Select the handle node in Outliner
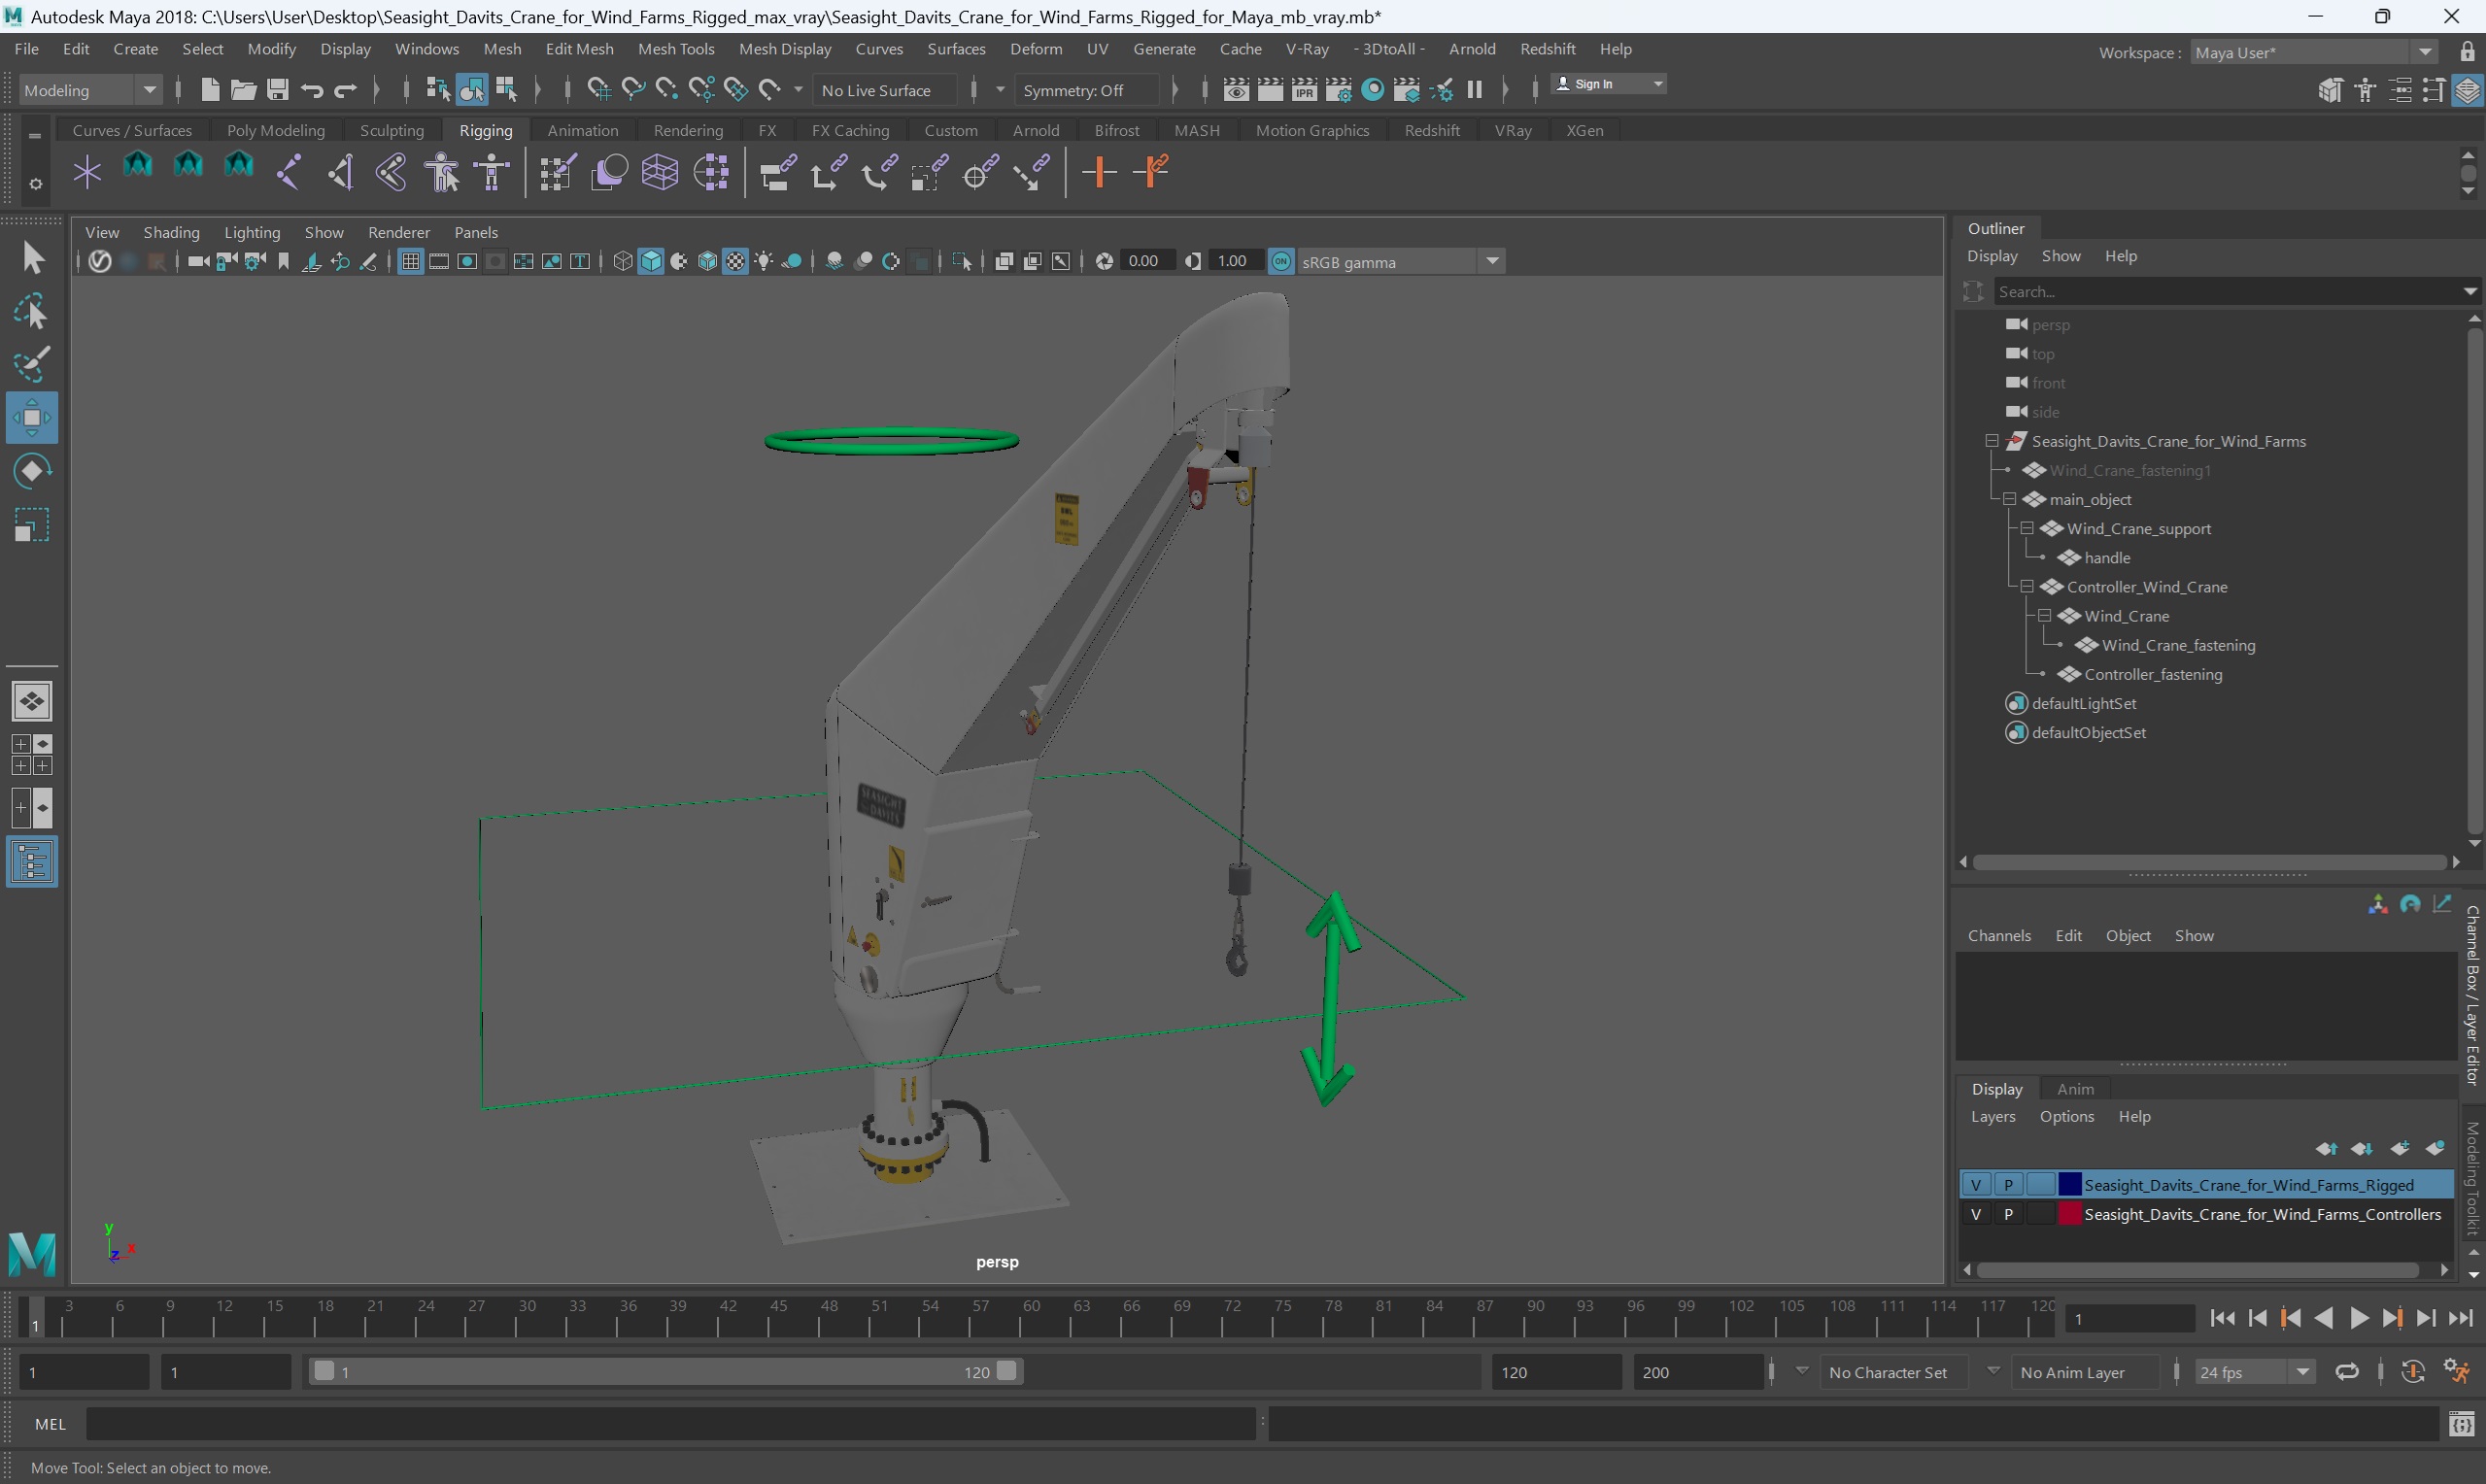The height and width of the screenshot is (1484, 2486). [2107, 558]
